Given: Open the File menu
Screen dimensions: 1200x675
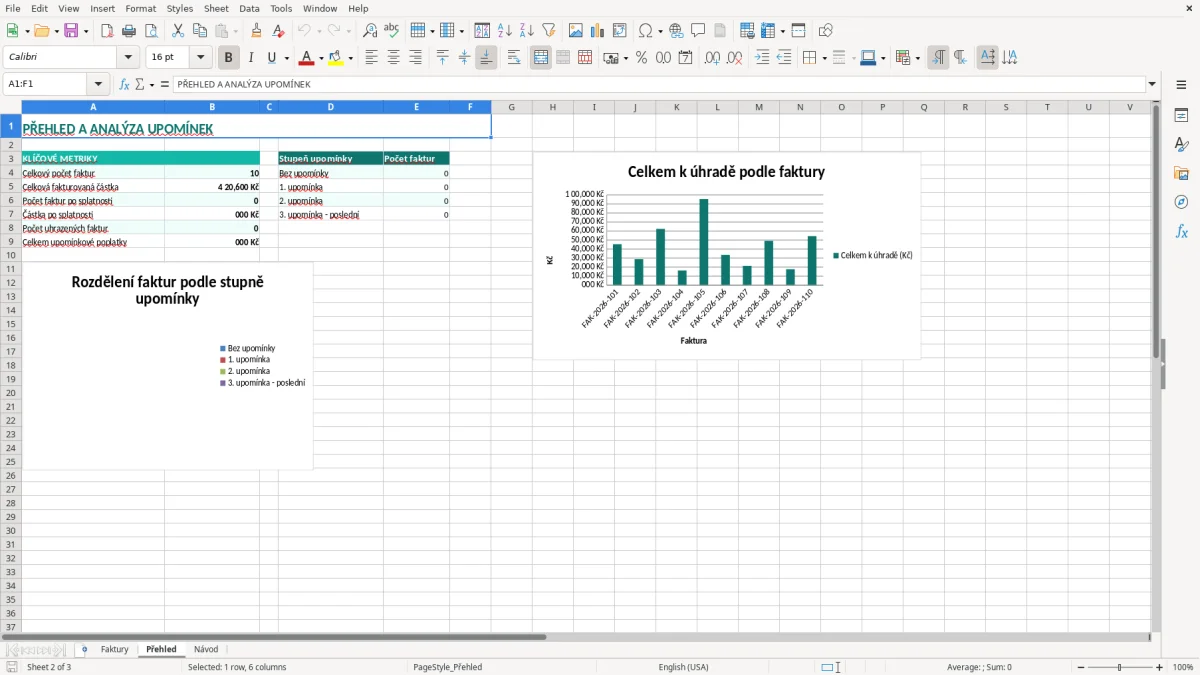Looking at the screenshot, I should tap(13, 8).
